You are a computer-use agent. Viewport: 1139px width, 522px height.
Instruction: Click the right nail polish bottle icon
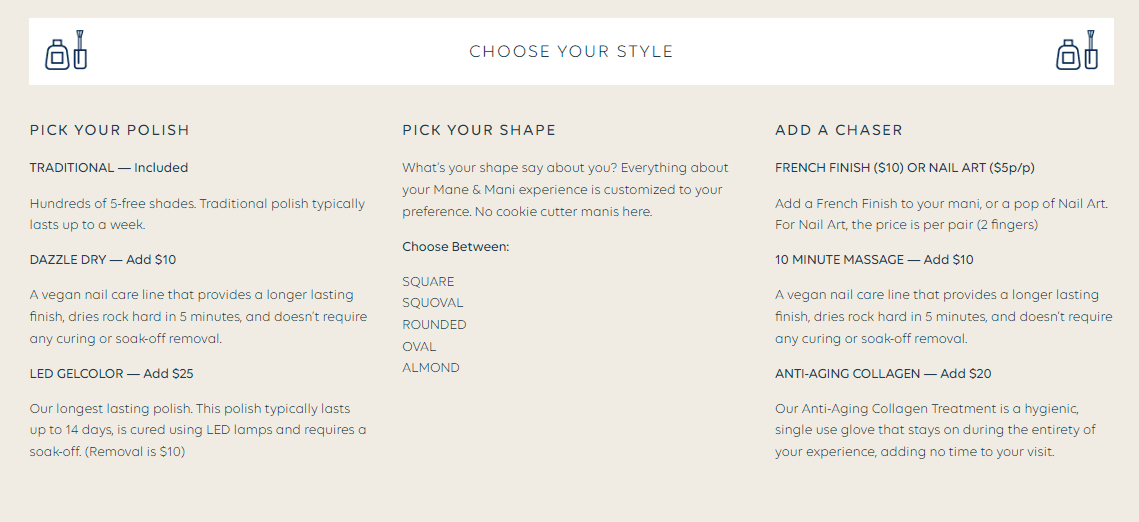(x=1077, y=51)
